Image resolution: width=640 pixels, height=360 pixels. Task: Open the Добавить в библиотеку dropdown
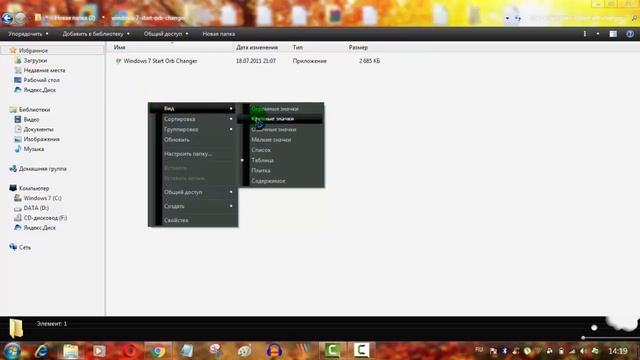(96, 34)
